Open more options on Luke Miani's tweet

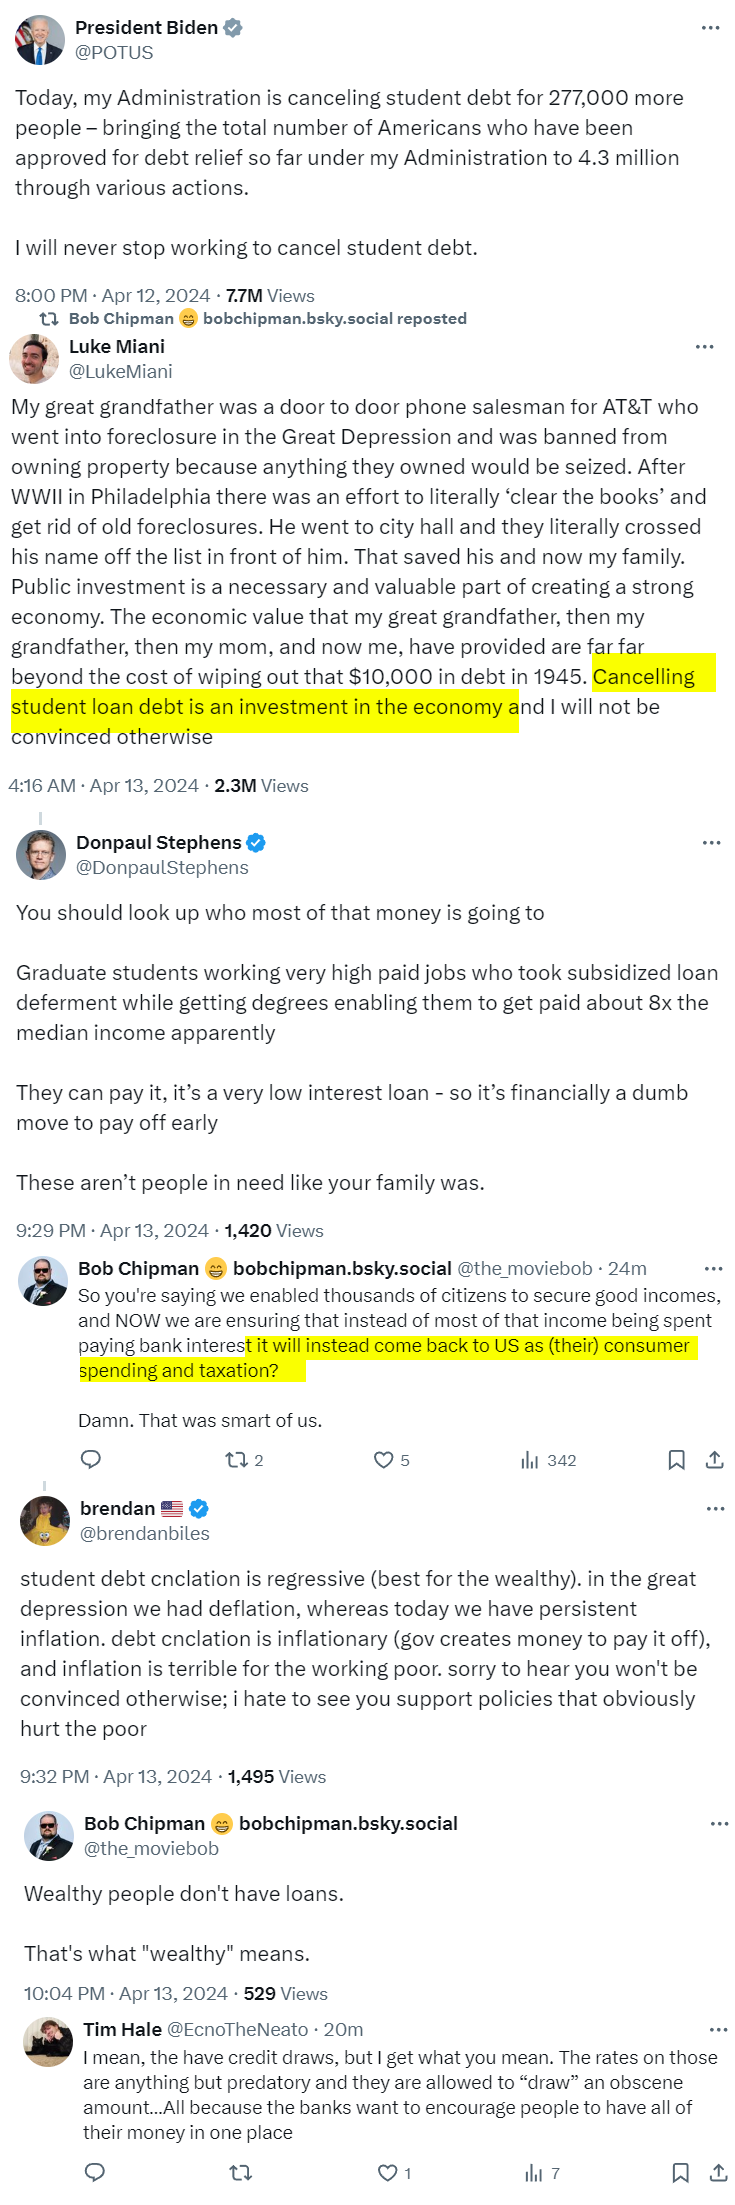coord(705,347)
